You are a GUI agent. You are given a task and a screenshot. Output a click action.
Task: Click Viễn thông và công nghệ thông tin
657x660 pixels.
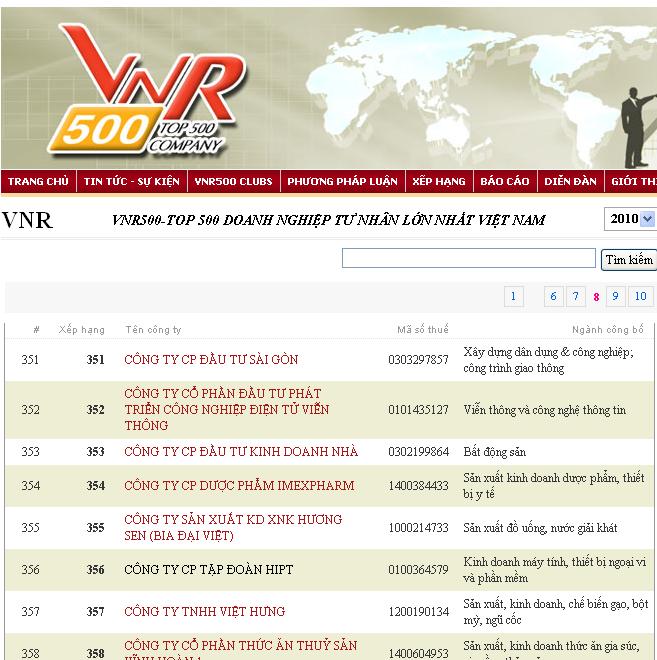click(x=545, y=410)
